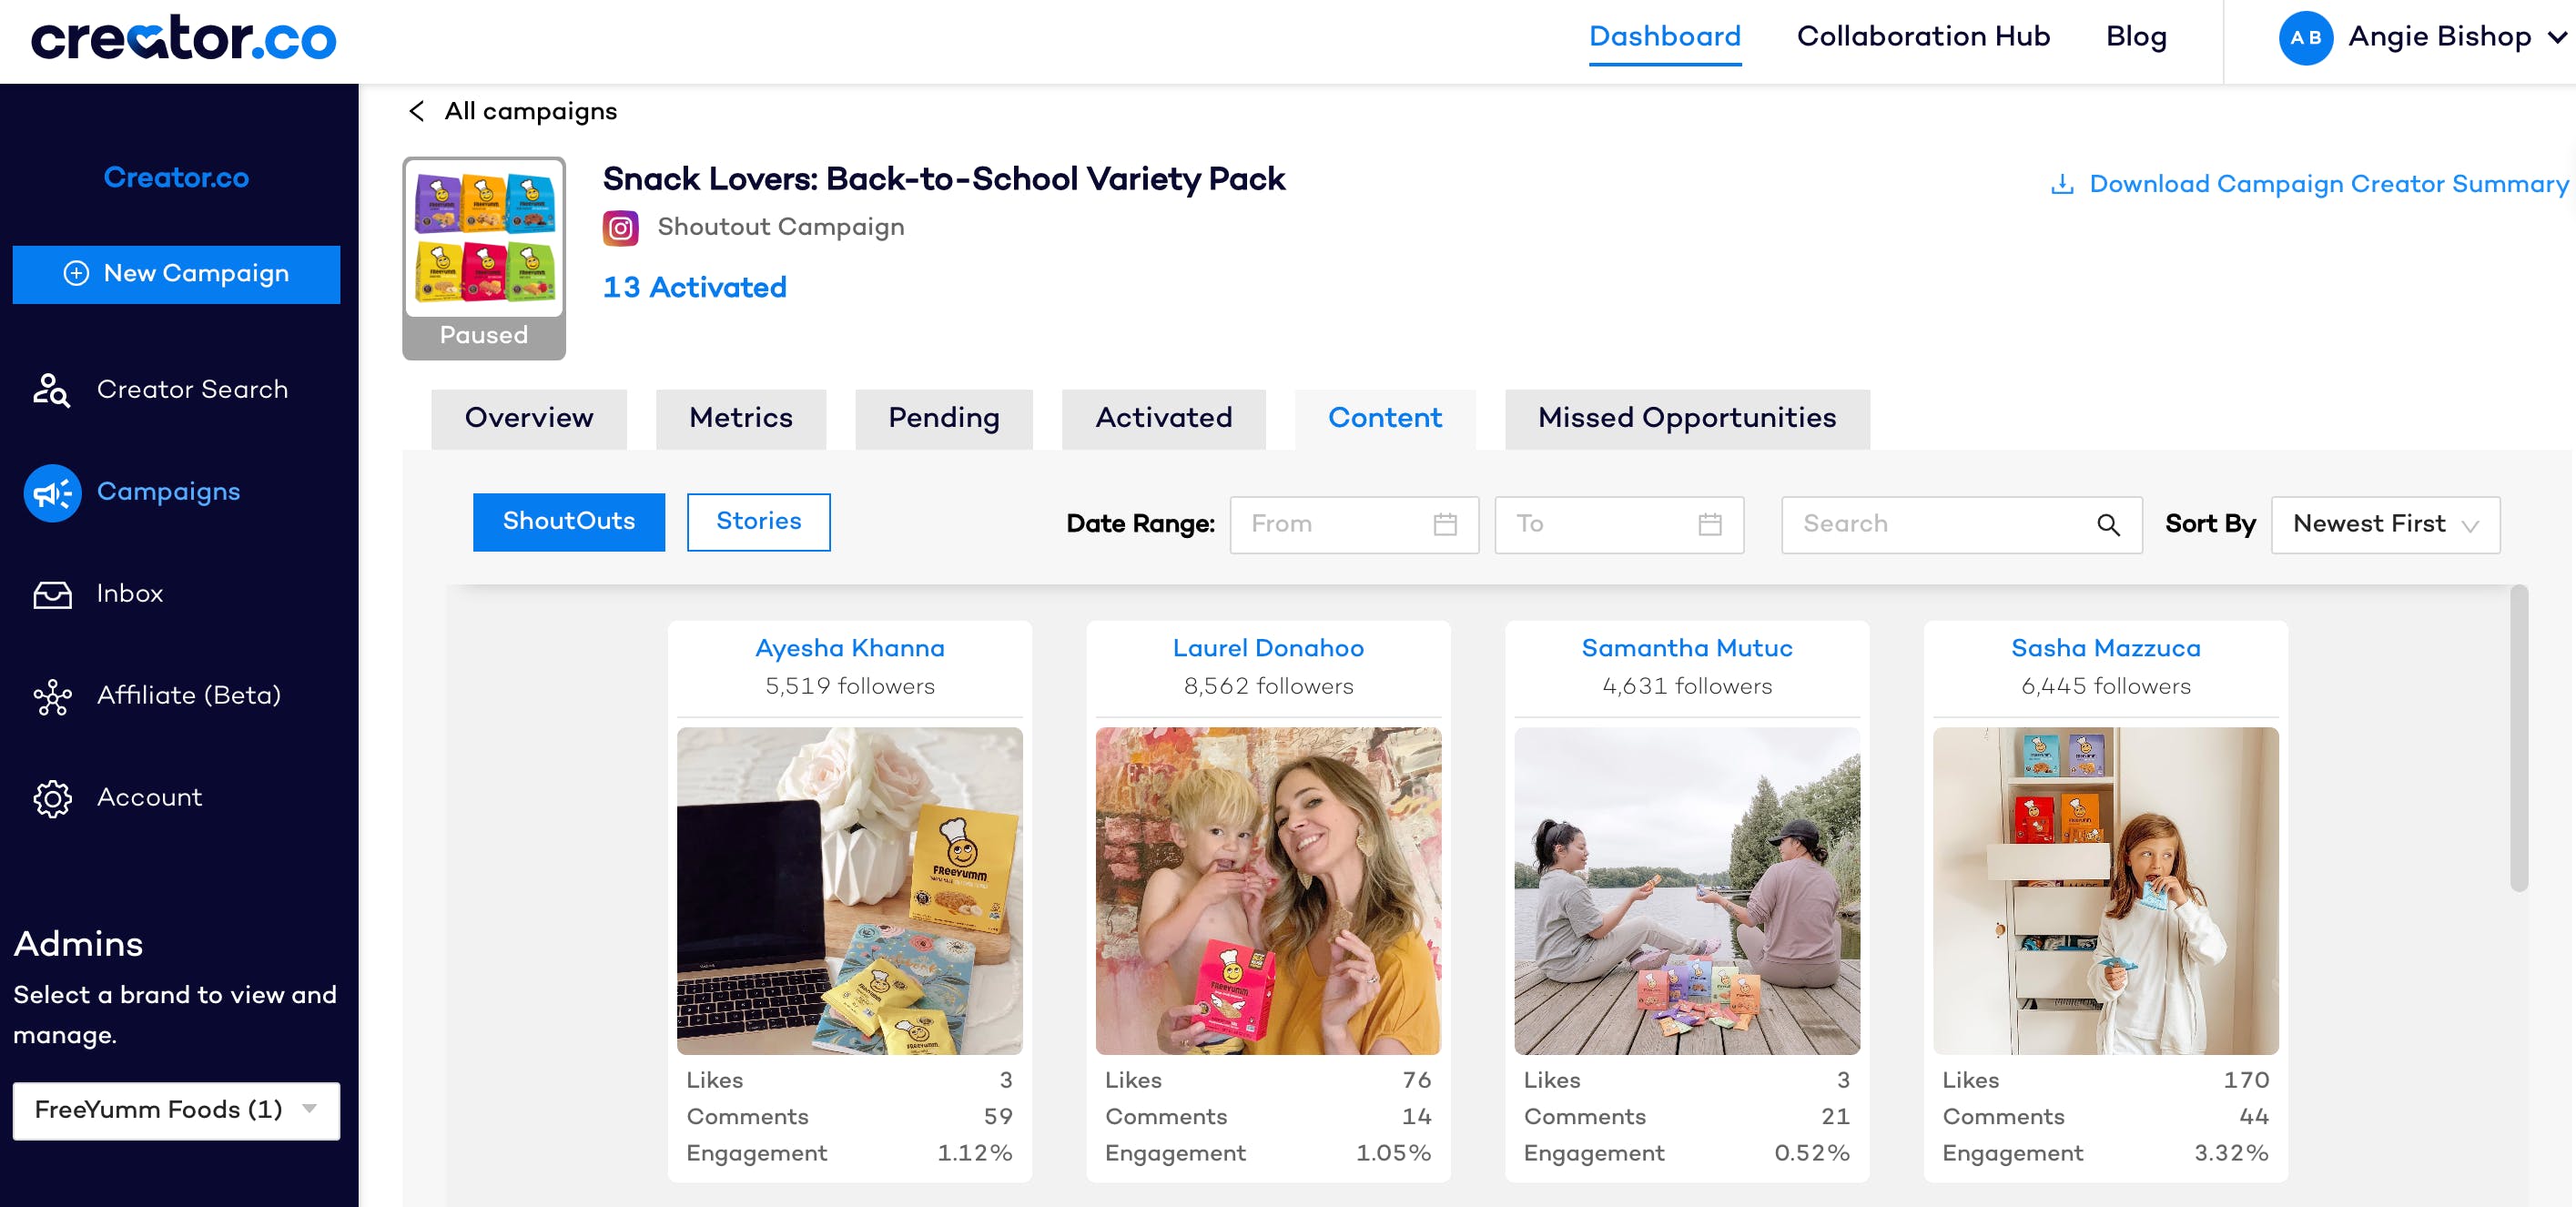Click the Campaigns megaphone icon
The width and height of the screenshot is (2576, 1207).
[x=52, y=492]
